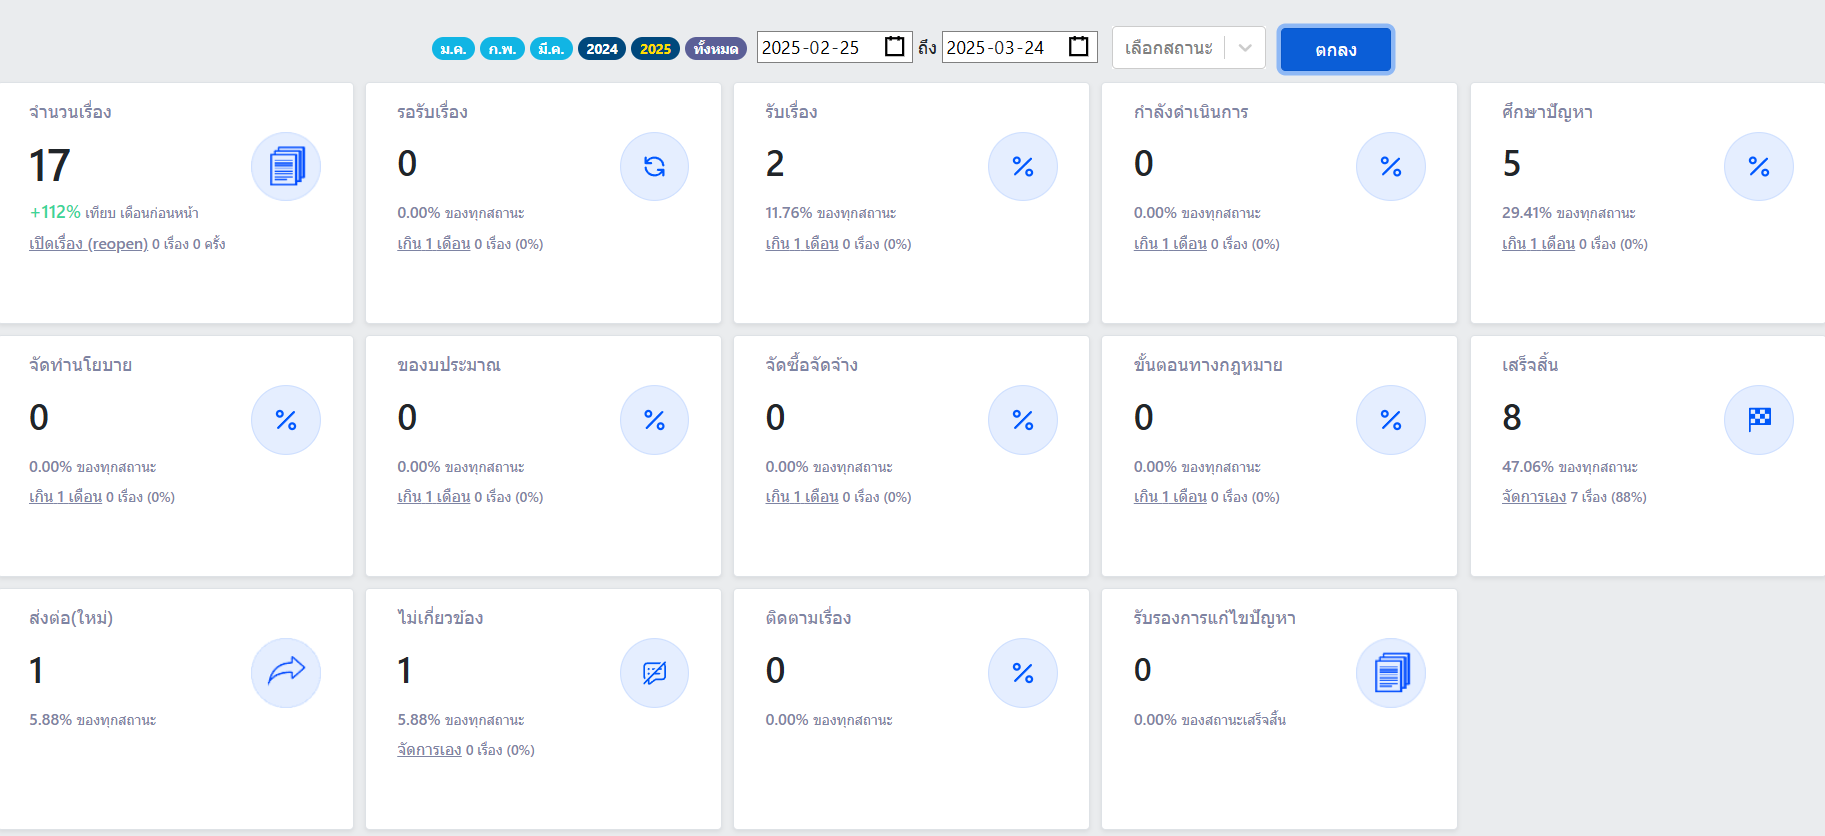Click the count 8 in เสร็จสิ้น card
Viewport: 1825px width, 836px height.
point(1512,417)
